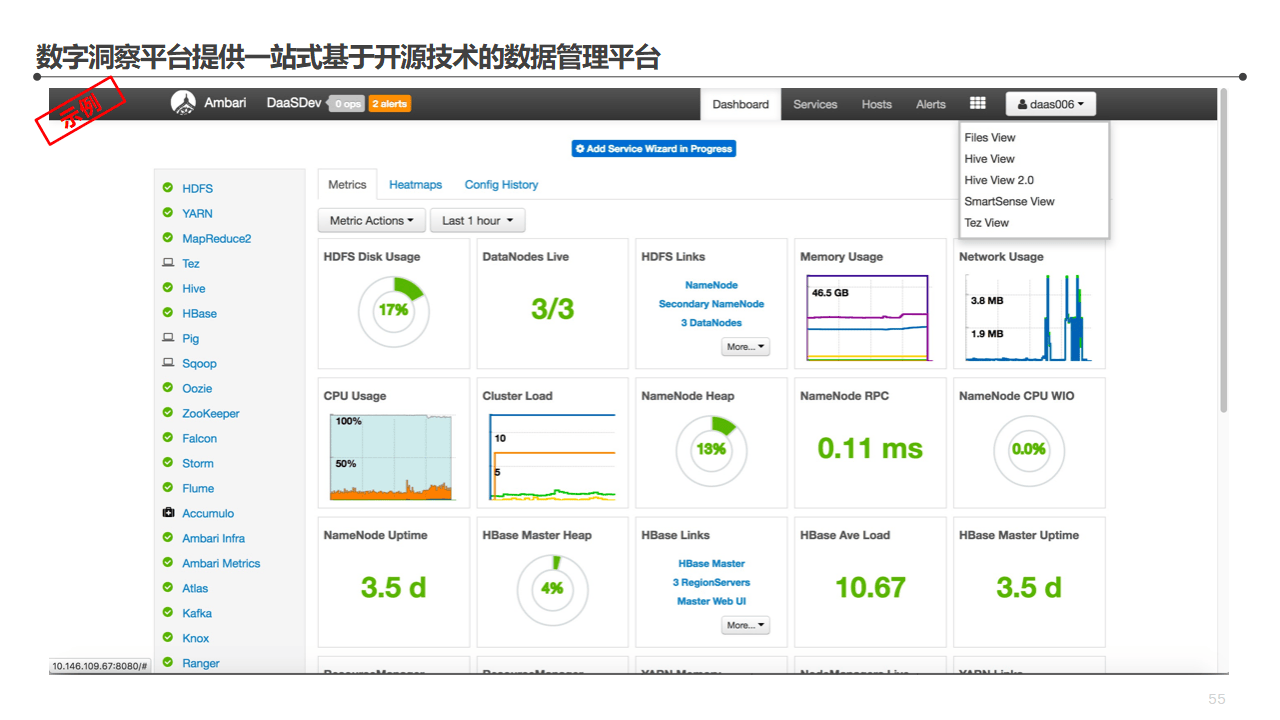
Task: Switch to the Heatmaps tab
Action: tap(415, 185)
